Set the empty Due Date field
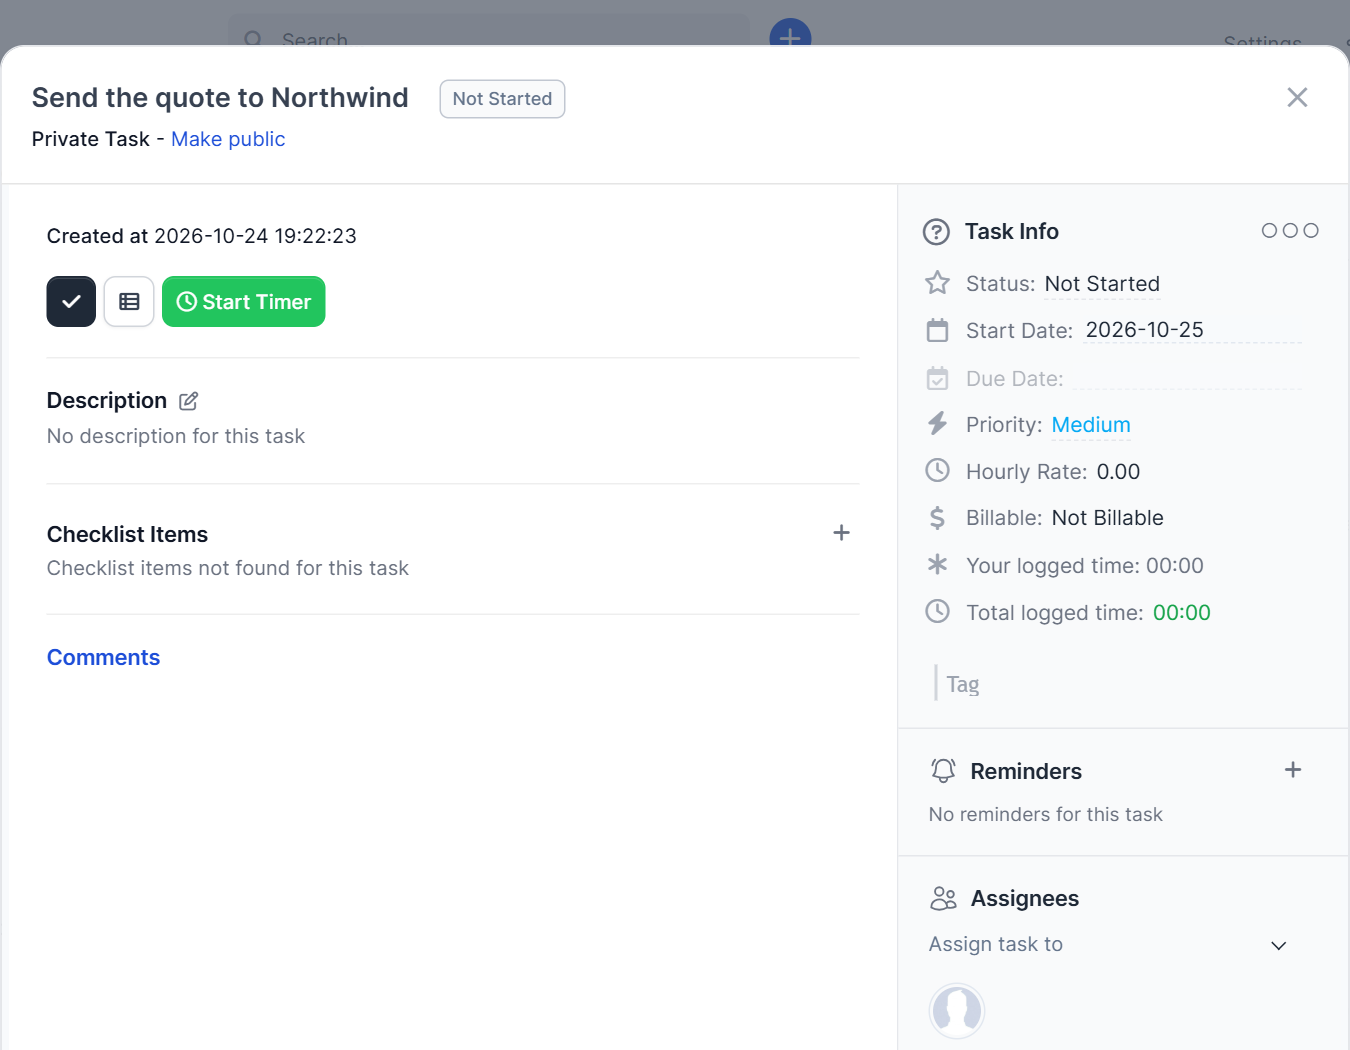The image size is (1350, 1050). 1187,378
